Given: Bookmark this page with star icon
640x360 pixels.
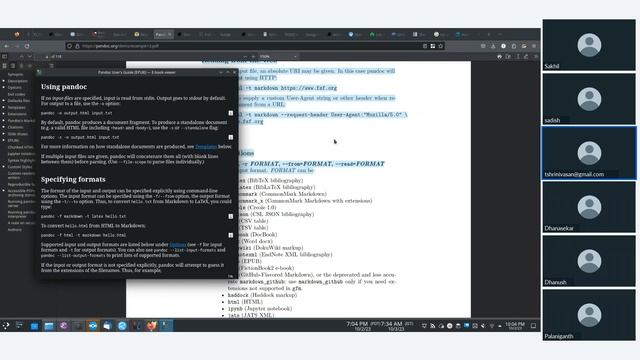Looking at the screenshot, I should 441,46.
